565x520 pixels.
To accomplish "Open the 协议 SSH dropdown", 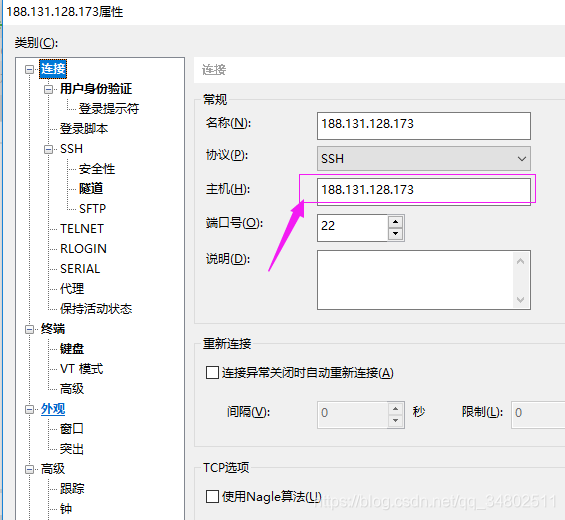I will (x=424, y=159).
